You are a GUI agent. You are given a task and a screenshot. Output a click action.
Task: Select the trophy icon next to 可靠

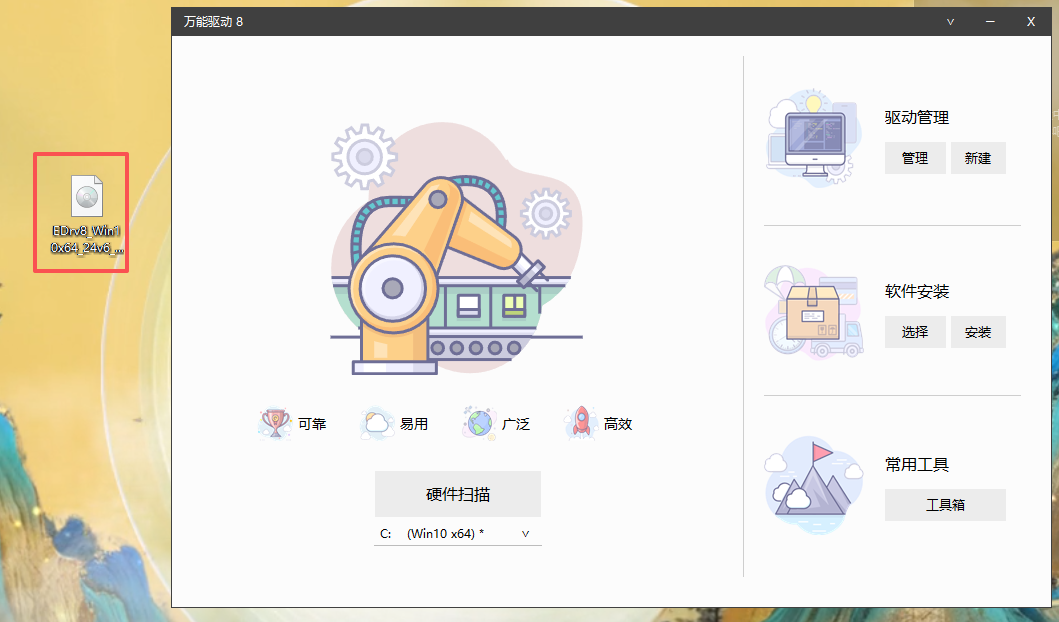[275, 422]
